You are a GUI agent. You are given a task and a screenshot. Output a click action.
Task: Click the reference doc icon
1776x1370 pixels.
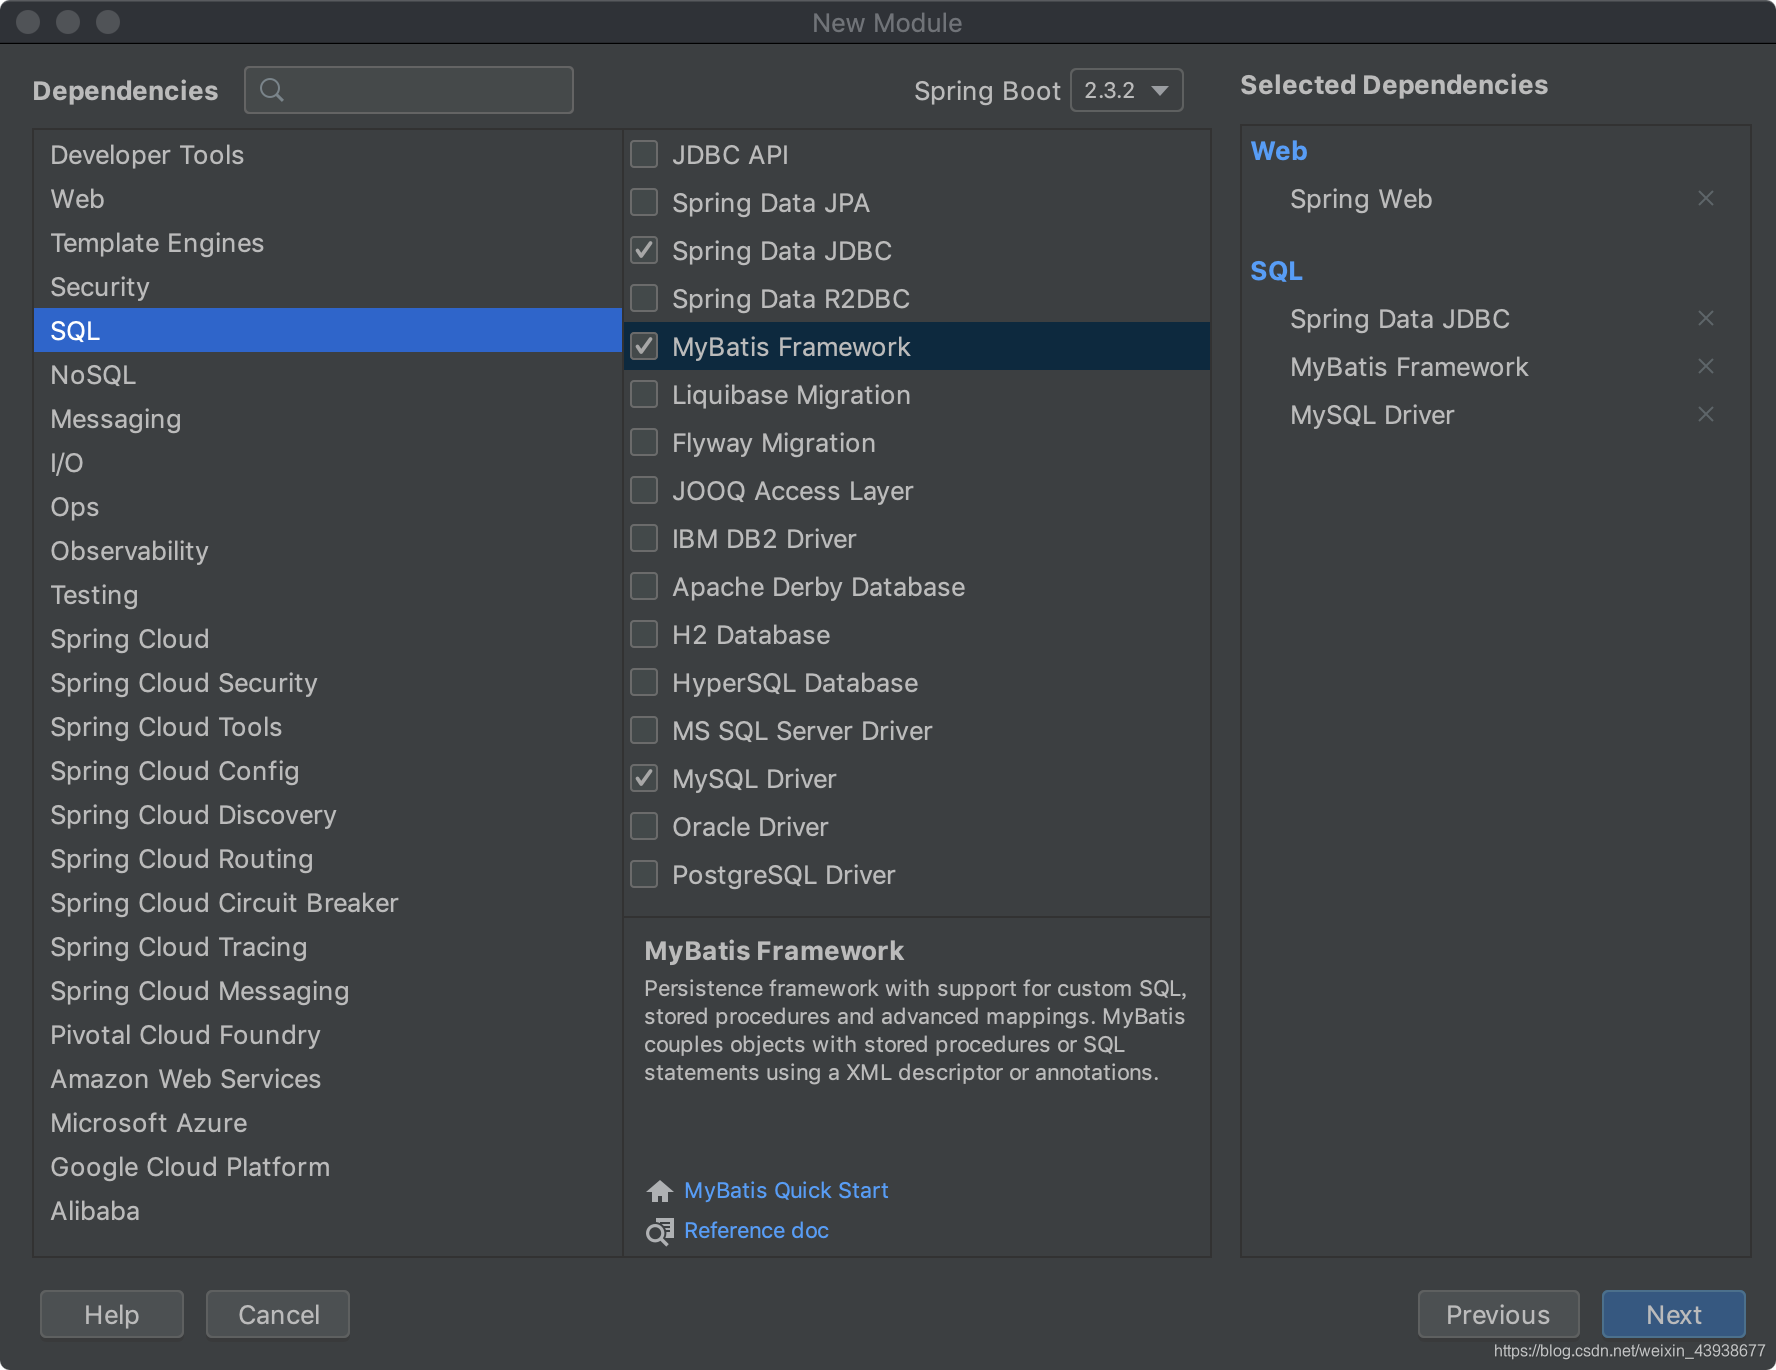point(660,1231)
